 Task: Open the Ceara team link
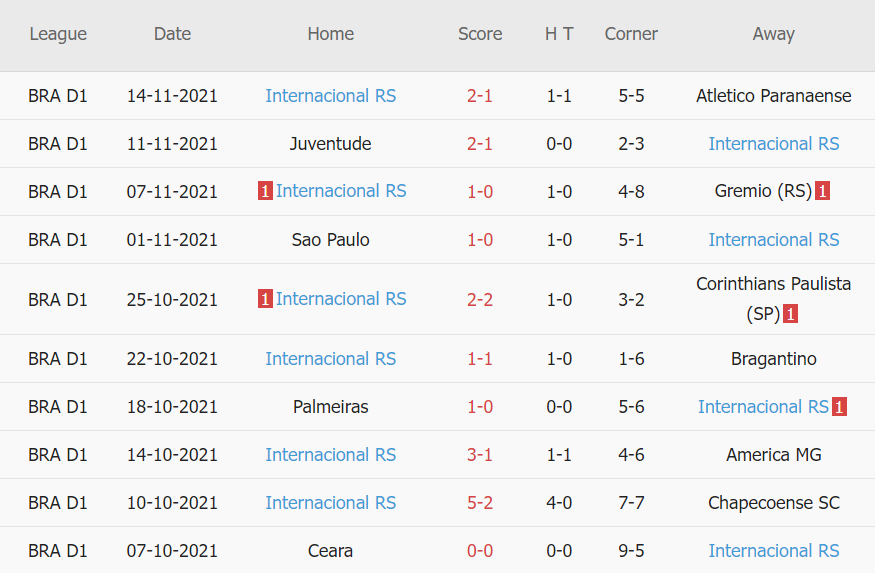point(330,551)
